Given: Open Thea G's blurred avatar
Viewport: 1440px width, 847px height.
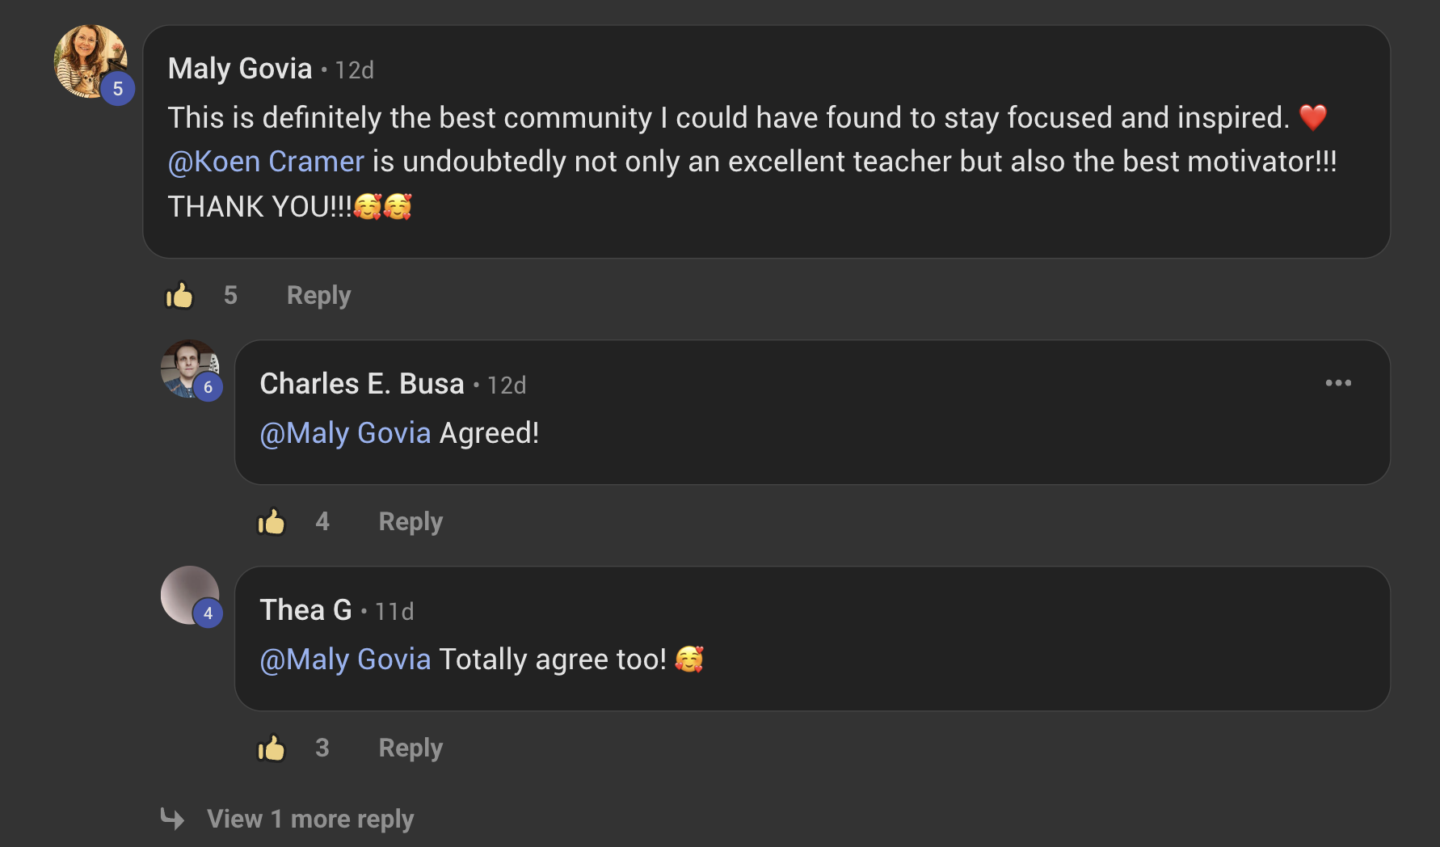Looking at the screenshot, I should click(189, 595).
